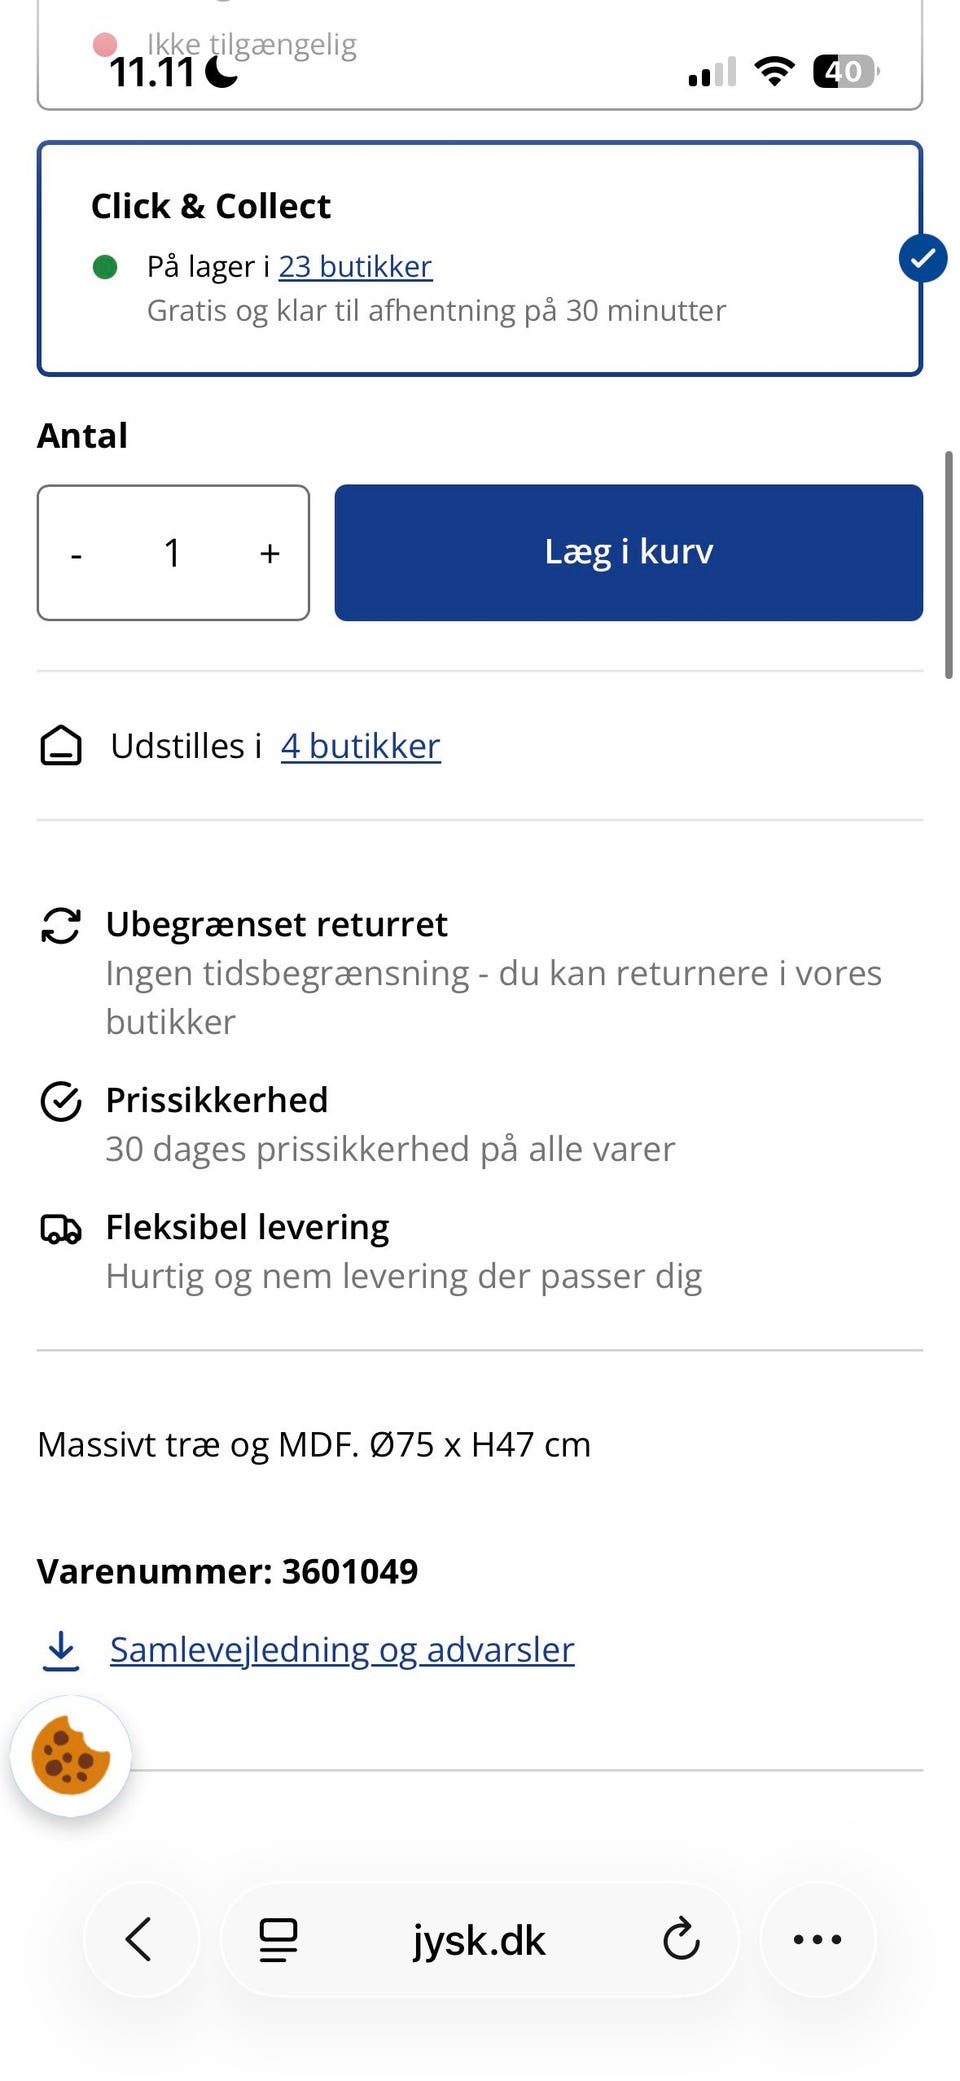Open the browser tabs overview icon
This screenshot has width=960, height=2081.
tap(278, 1939)
